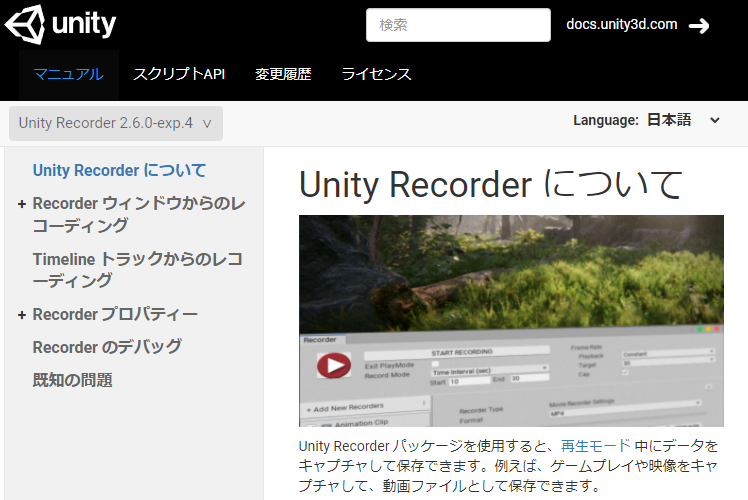Click the arrow icon beside docs.unity3d.com
The height and width of the screenshot is (500, 748).
point(699,25)
